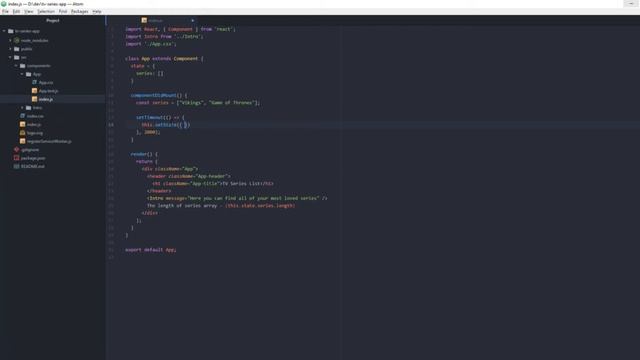Click the "render()" method name

141,154
